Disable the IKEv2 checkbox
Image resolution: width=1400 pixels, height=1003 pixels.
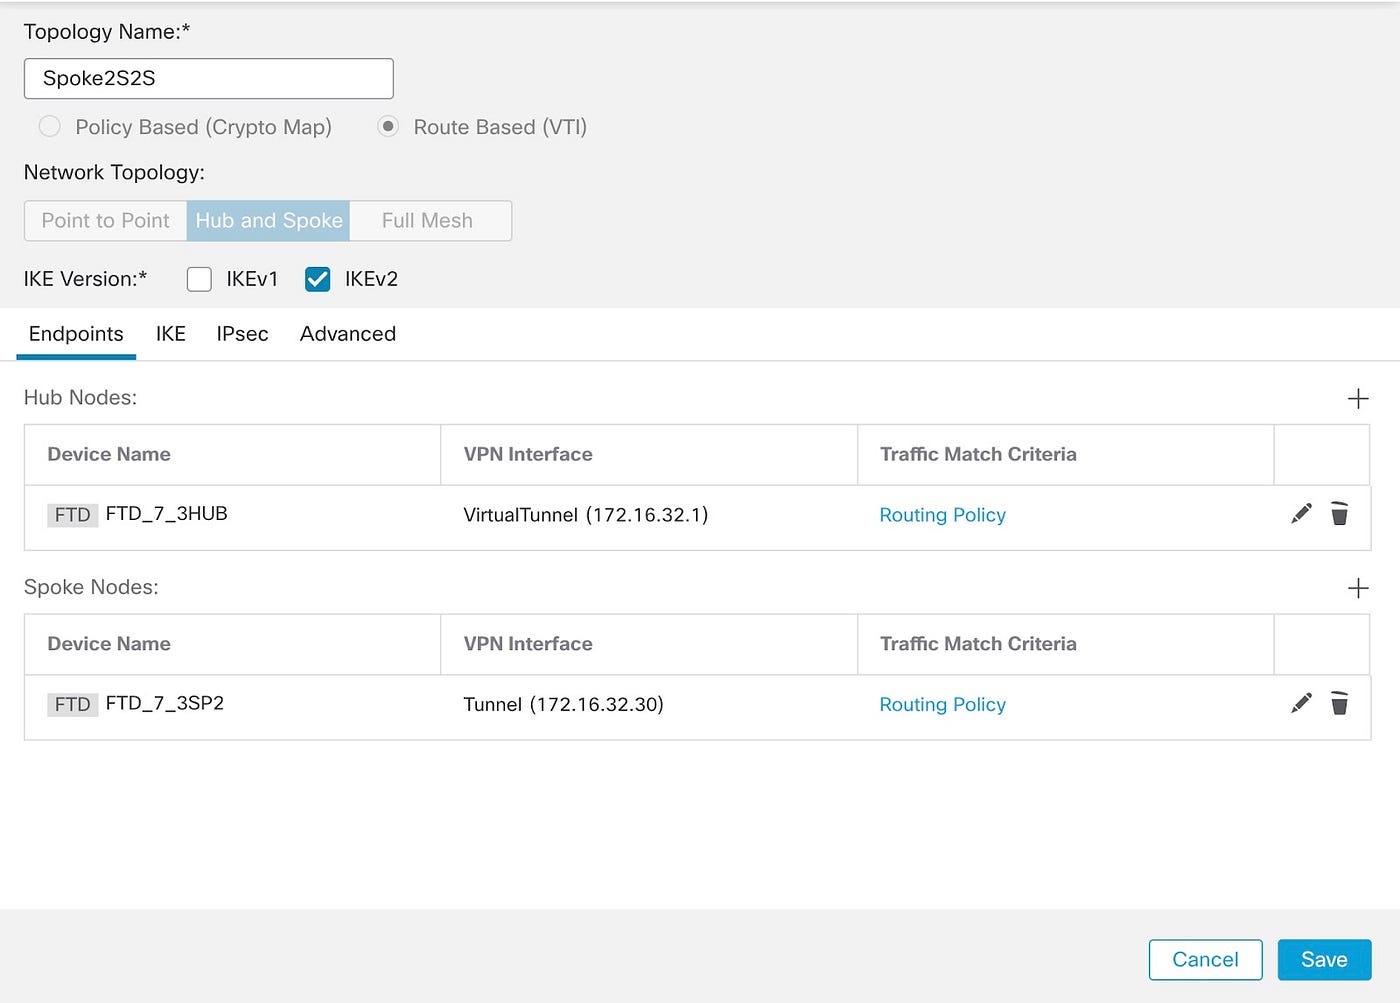click(x=317, y=279)
